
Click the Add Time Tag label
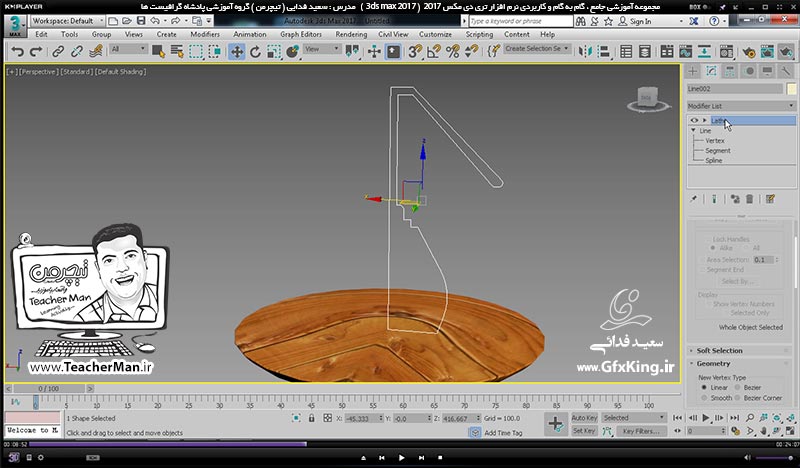(x=503, y=433)
